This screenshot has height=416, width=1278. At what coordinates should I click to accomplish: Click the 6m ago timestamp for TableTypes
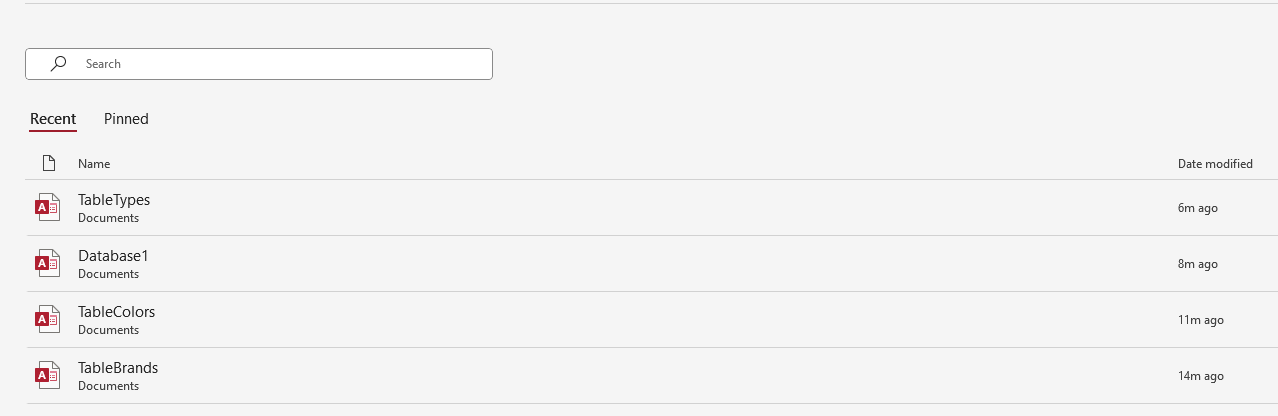1197,208
